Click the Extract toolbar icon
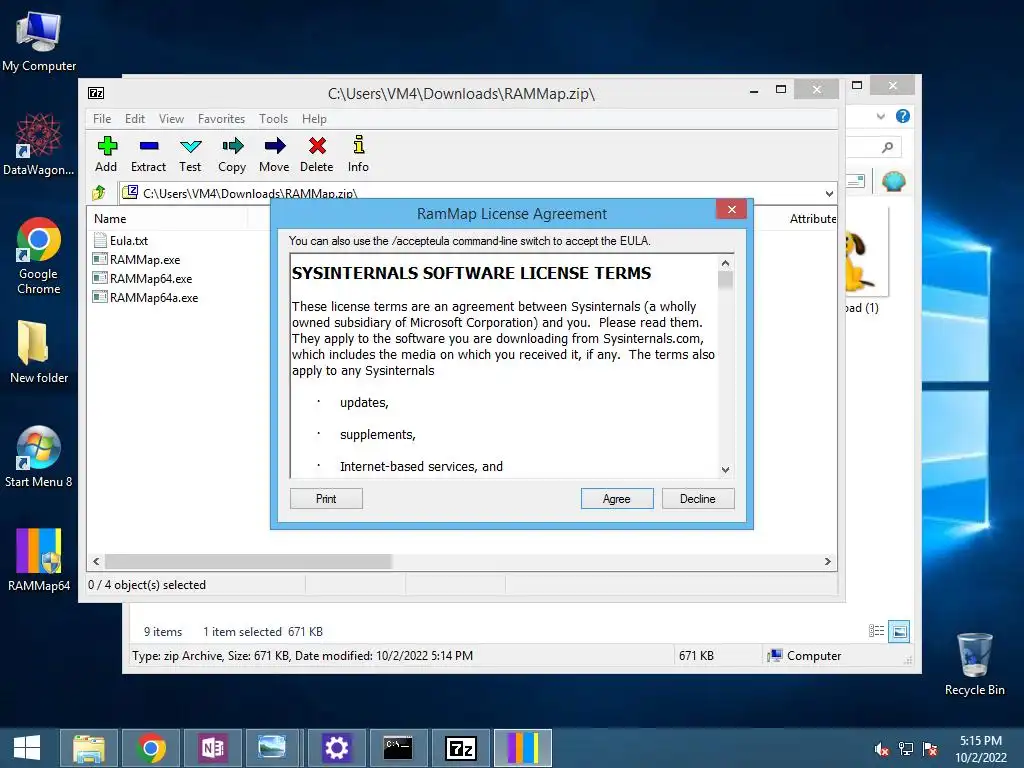 click(x=148, y=154)
